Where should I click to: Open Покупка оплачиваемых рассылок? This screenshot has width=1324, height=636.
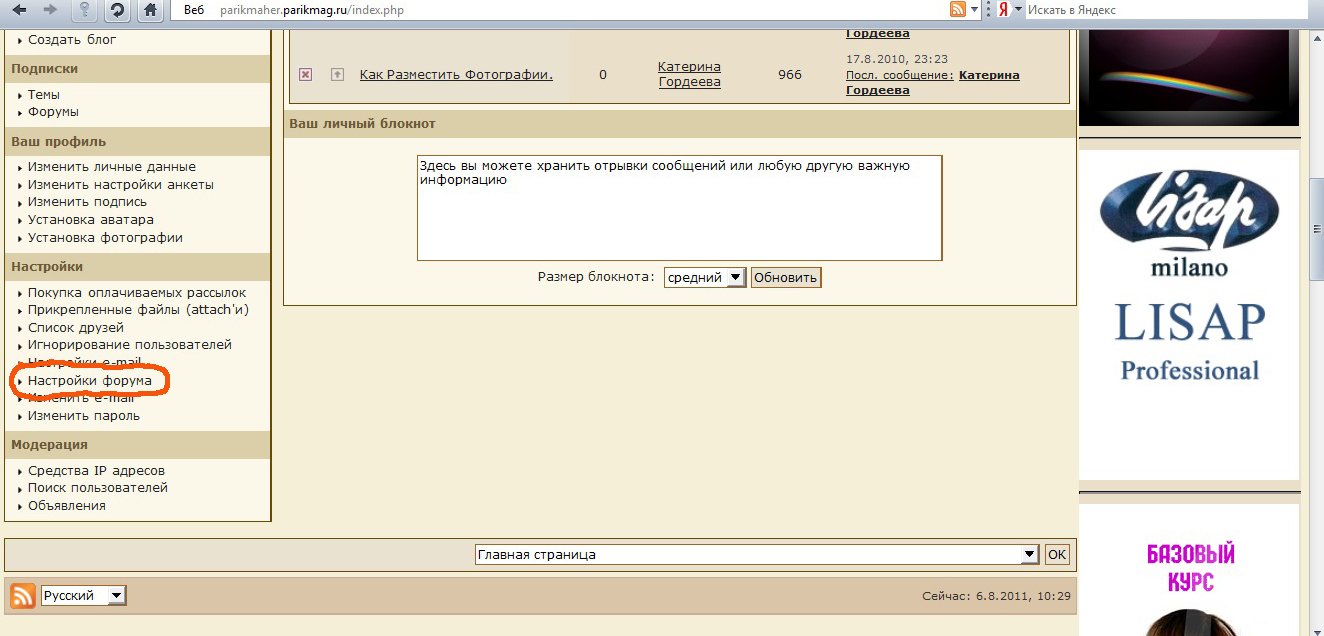(137, 292)
